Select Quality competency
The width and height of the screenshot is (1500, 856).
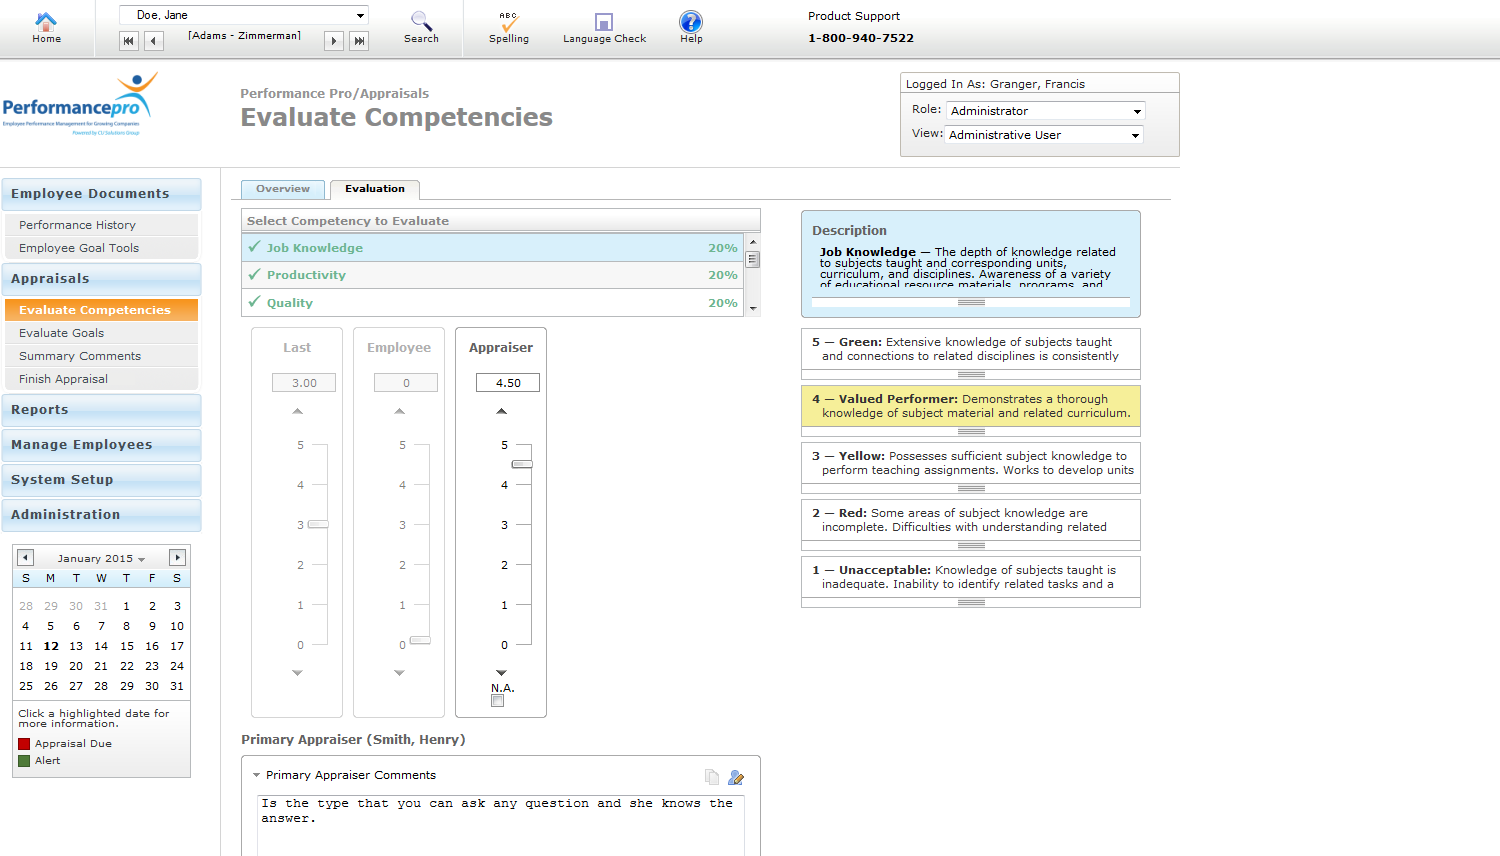493,303
